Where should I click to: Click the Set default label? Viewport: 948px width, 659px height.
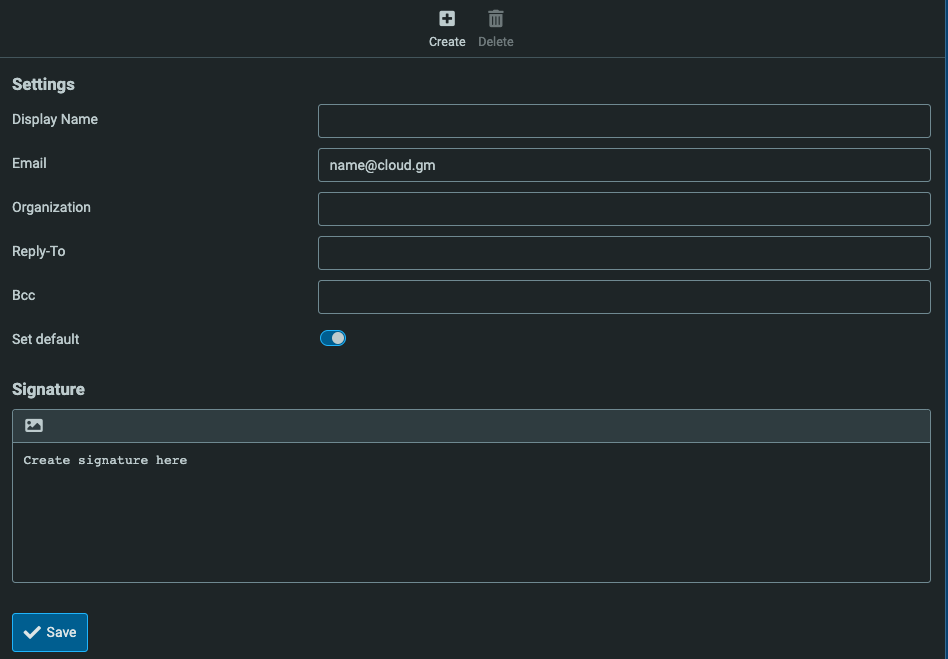click(x=46, y=339)
